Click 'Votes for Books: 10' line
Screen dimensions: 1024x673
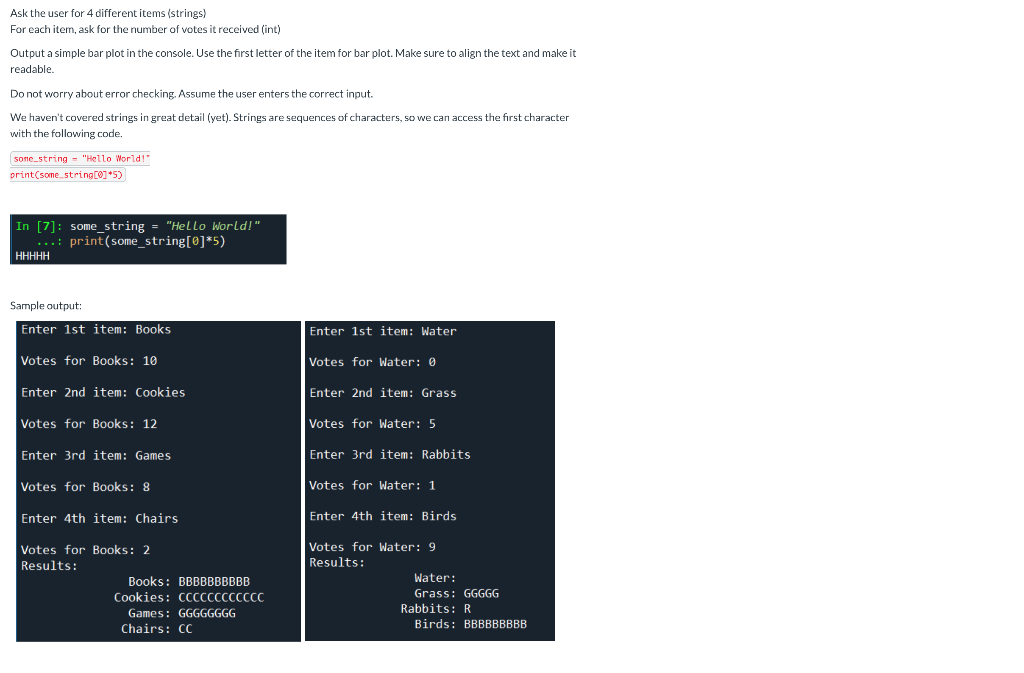coord(89,361)
